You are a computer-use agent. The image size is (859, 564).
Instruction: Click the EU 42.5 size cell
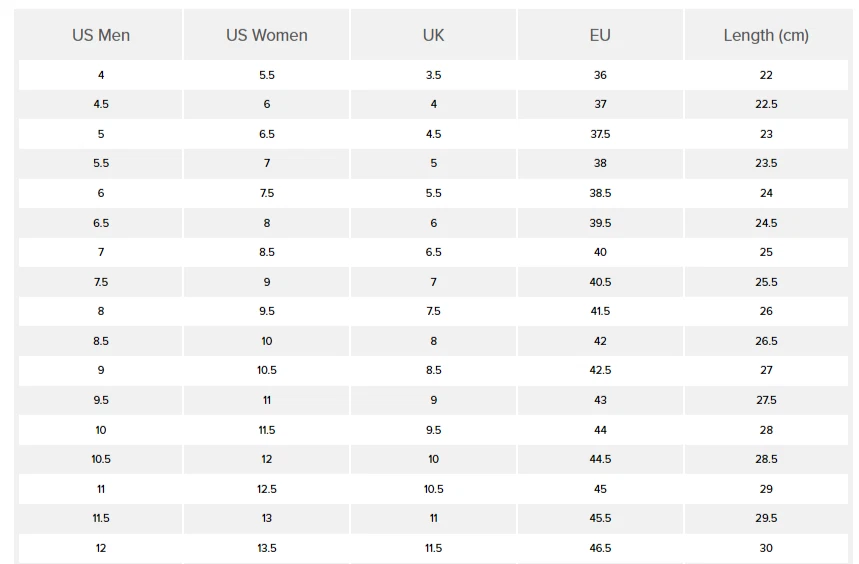click(600, 370)
